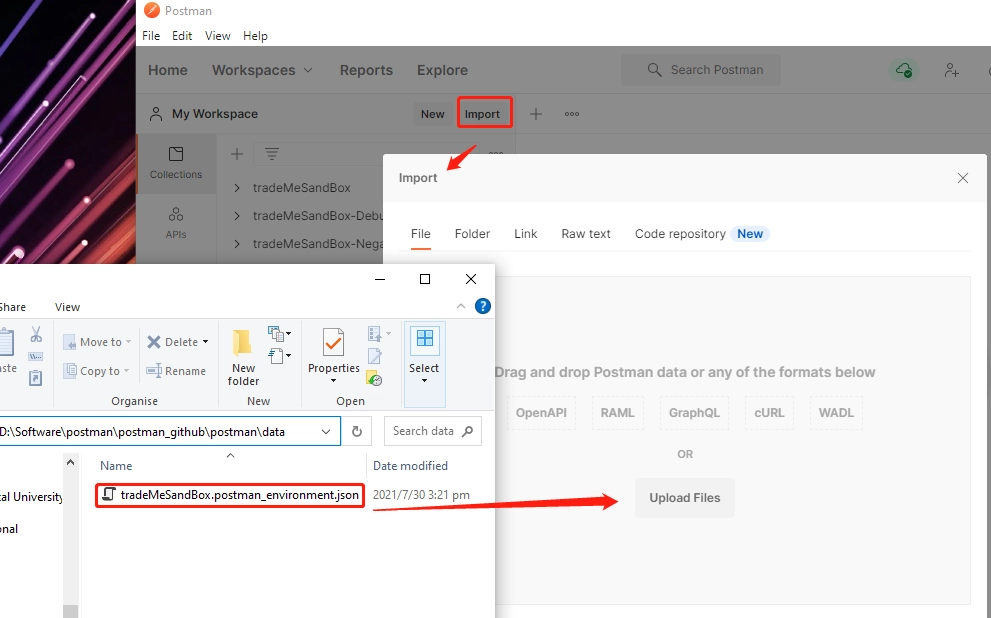Screen dimensions: 991x618
Task: Click the Delete dropdown arrow in Explorer
Action: pyautogui.click(x=205, y=342)
